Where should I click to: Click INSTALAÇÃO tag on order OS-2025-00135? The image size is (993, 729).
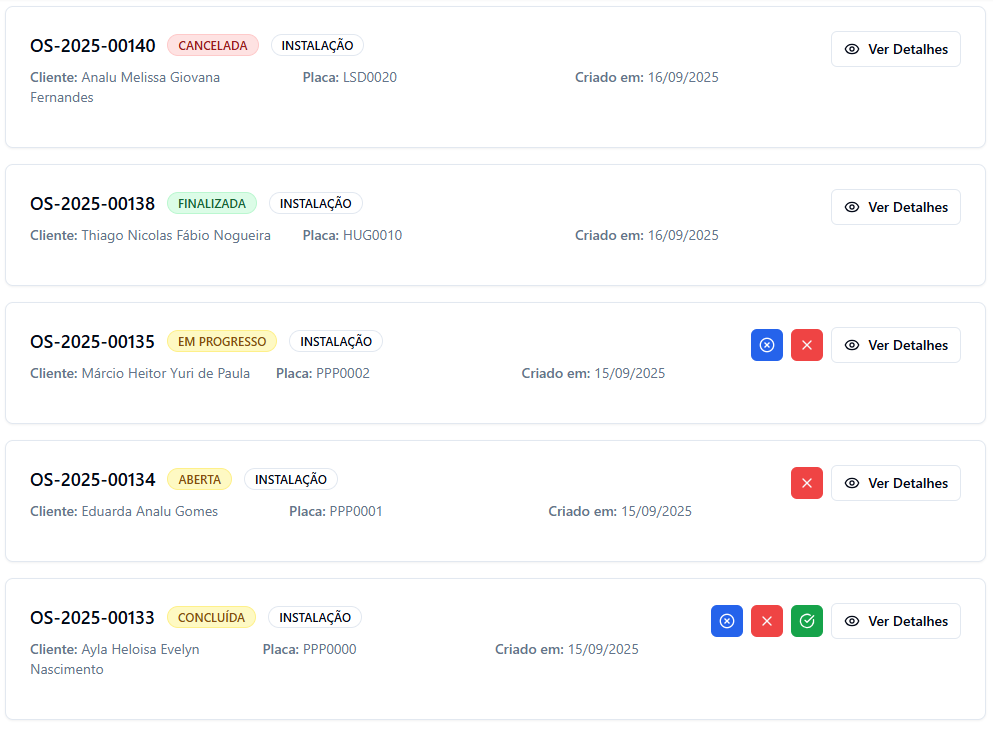[x=336, y=341]
